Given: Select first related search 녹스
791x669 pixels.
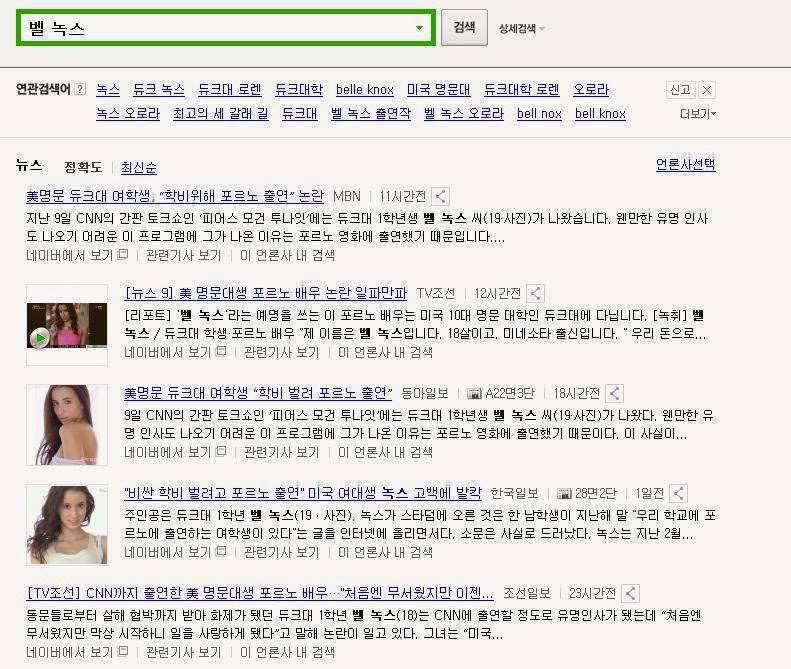Looking at the screenshot, I should coord(107,90).
